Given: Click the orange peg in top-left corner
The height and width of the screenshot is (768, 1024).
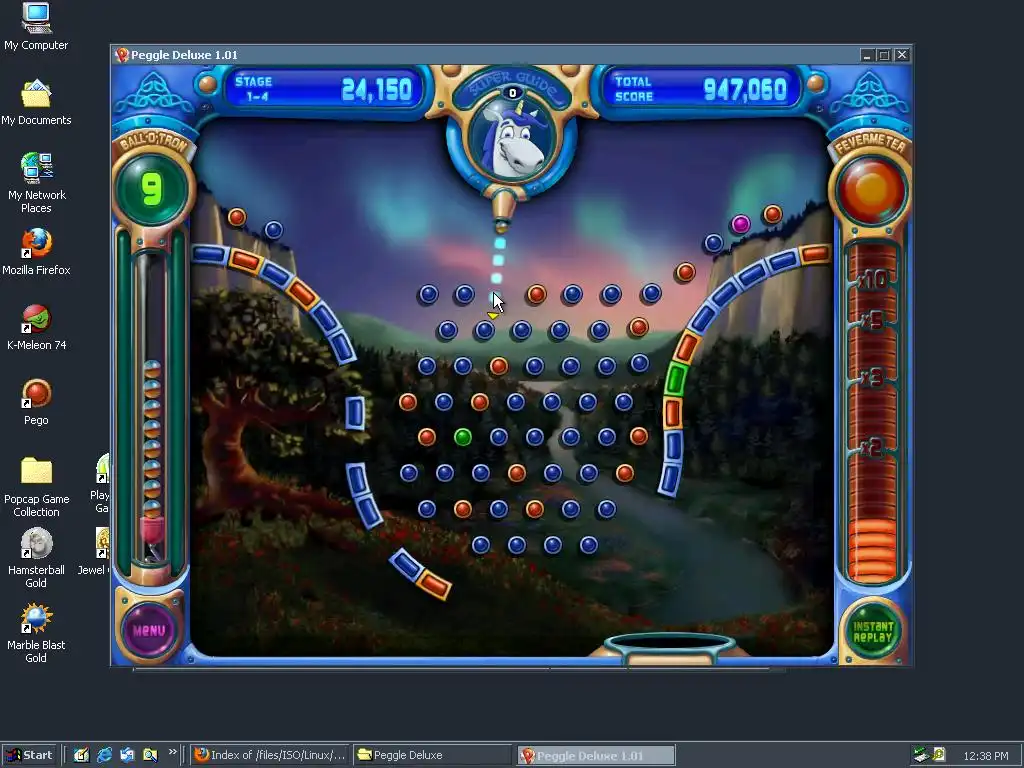Looking at the screenshot, I should click(236, 217).
